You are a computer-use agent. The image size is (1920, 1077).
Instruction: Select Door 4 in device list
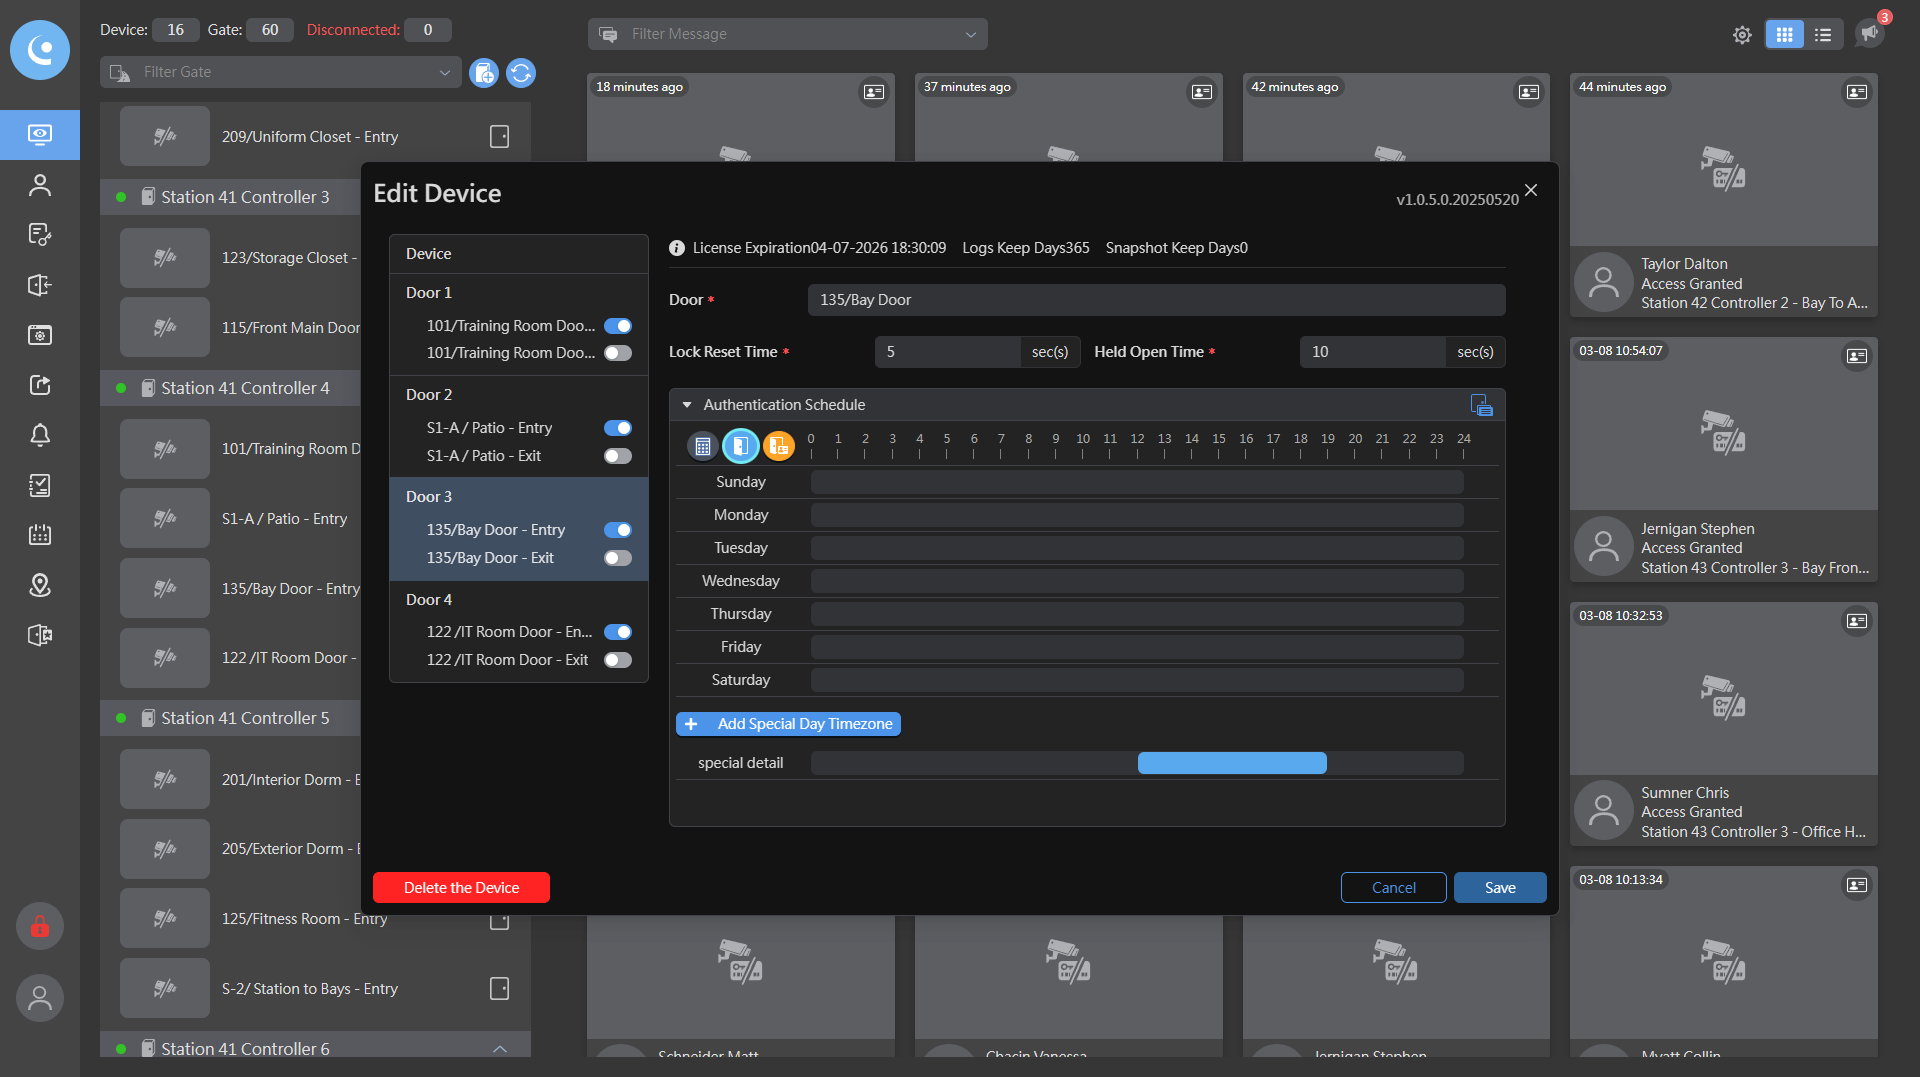[429, 599]
